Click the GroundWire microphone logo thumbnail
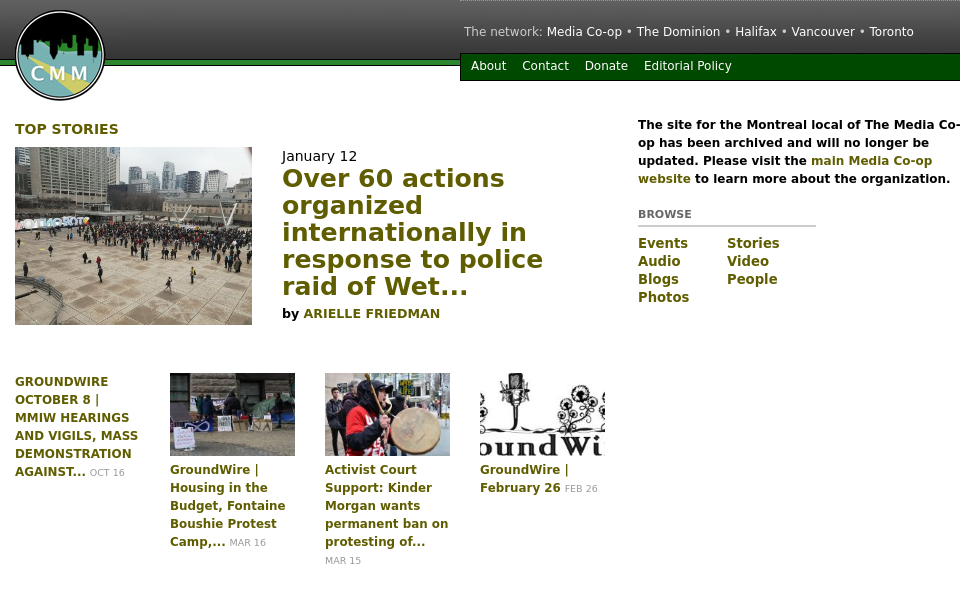The image size is (960, 600). pyautogui.click(x=542, y=414)
